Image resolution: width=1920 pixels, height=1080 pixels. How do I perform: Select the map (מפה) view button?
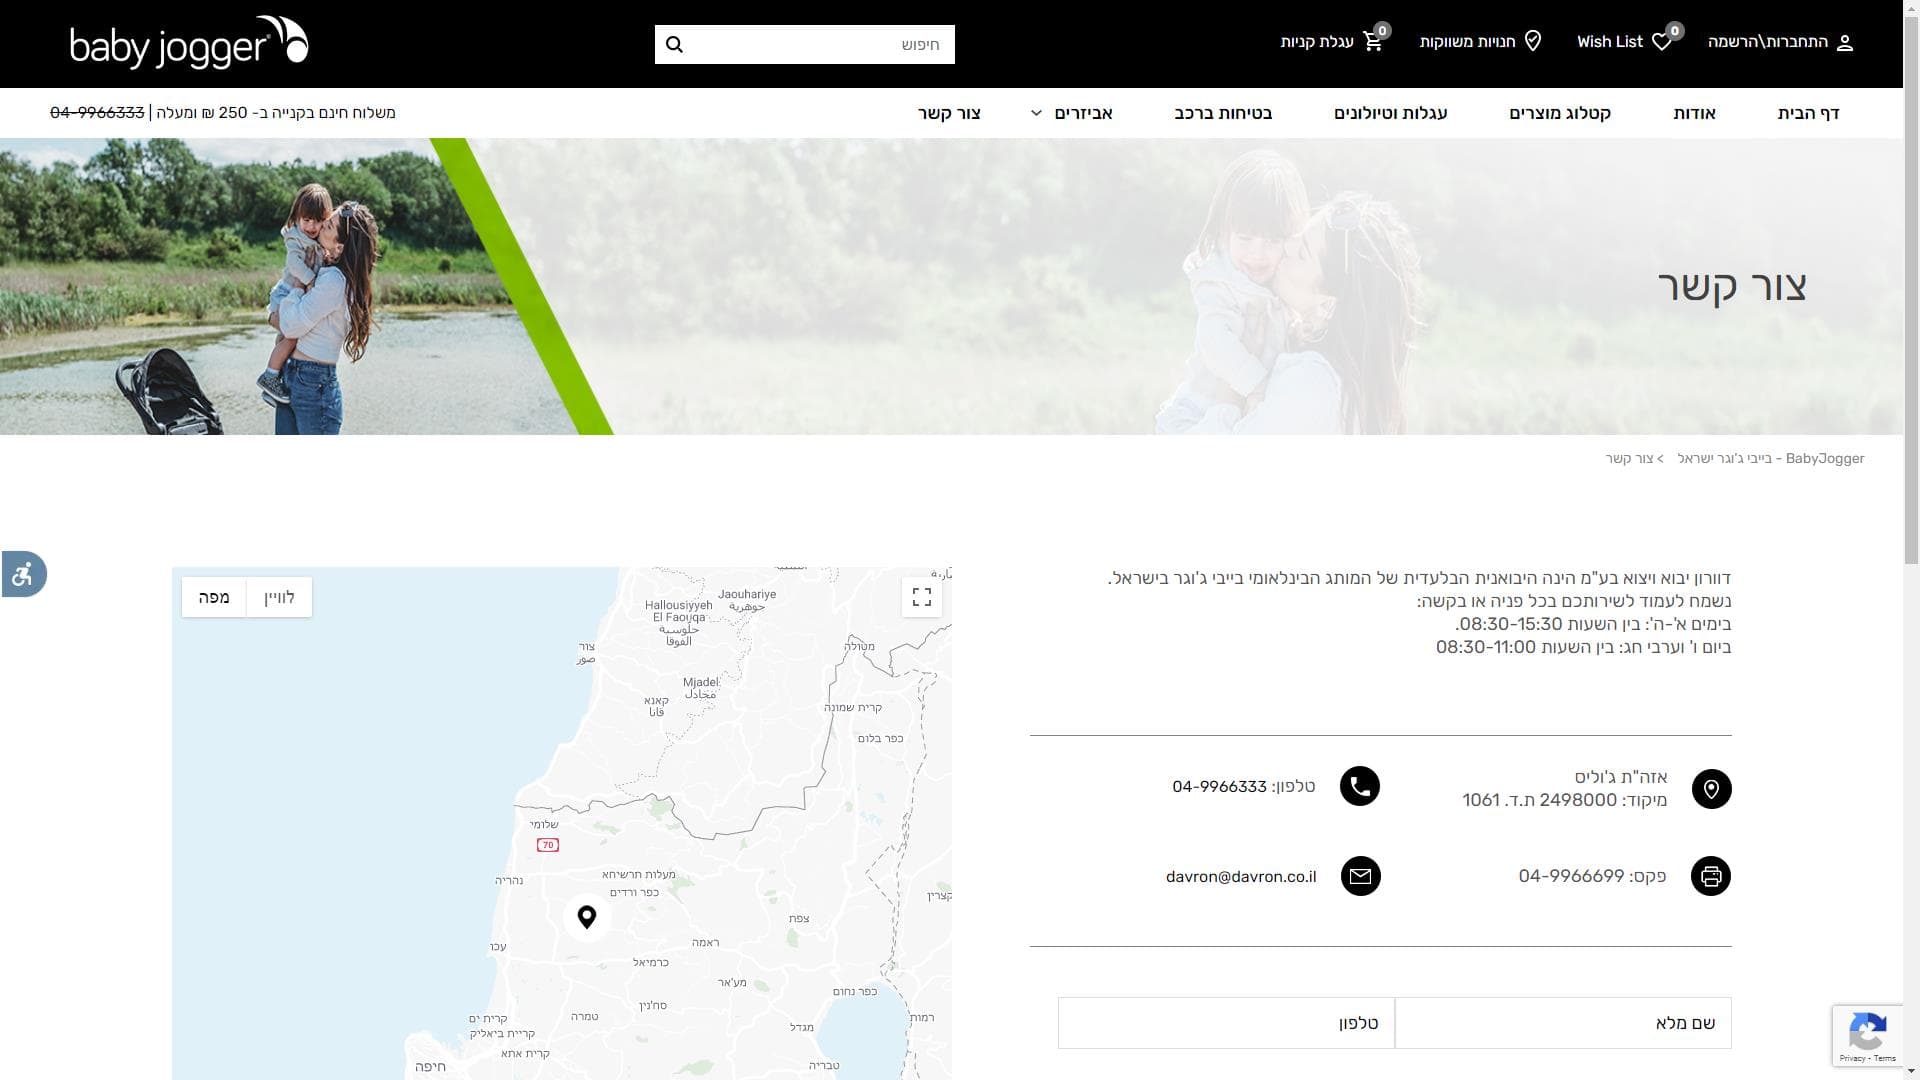(214, 597)
